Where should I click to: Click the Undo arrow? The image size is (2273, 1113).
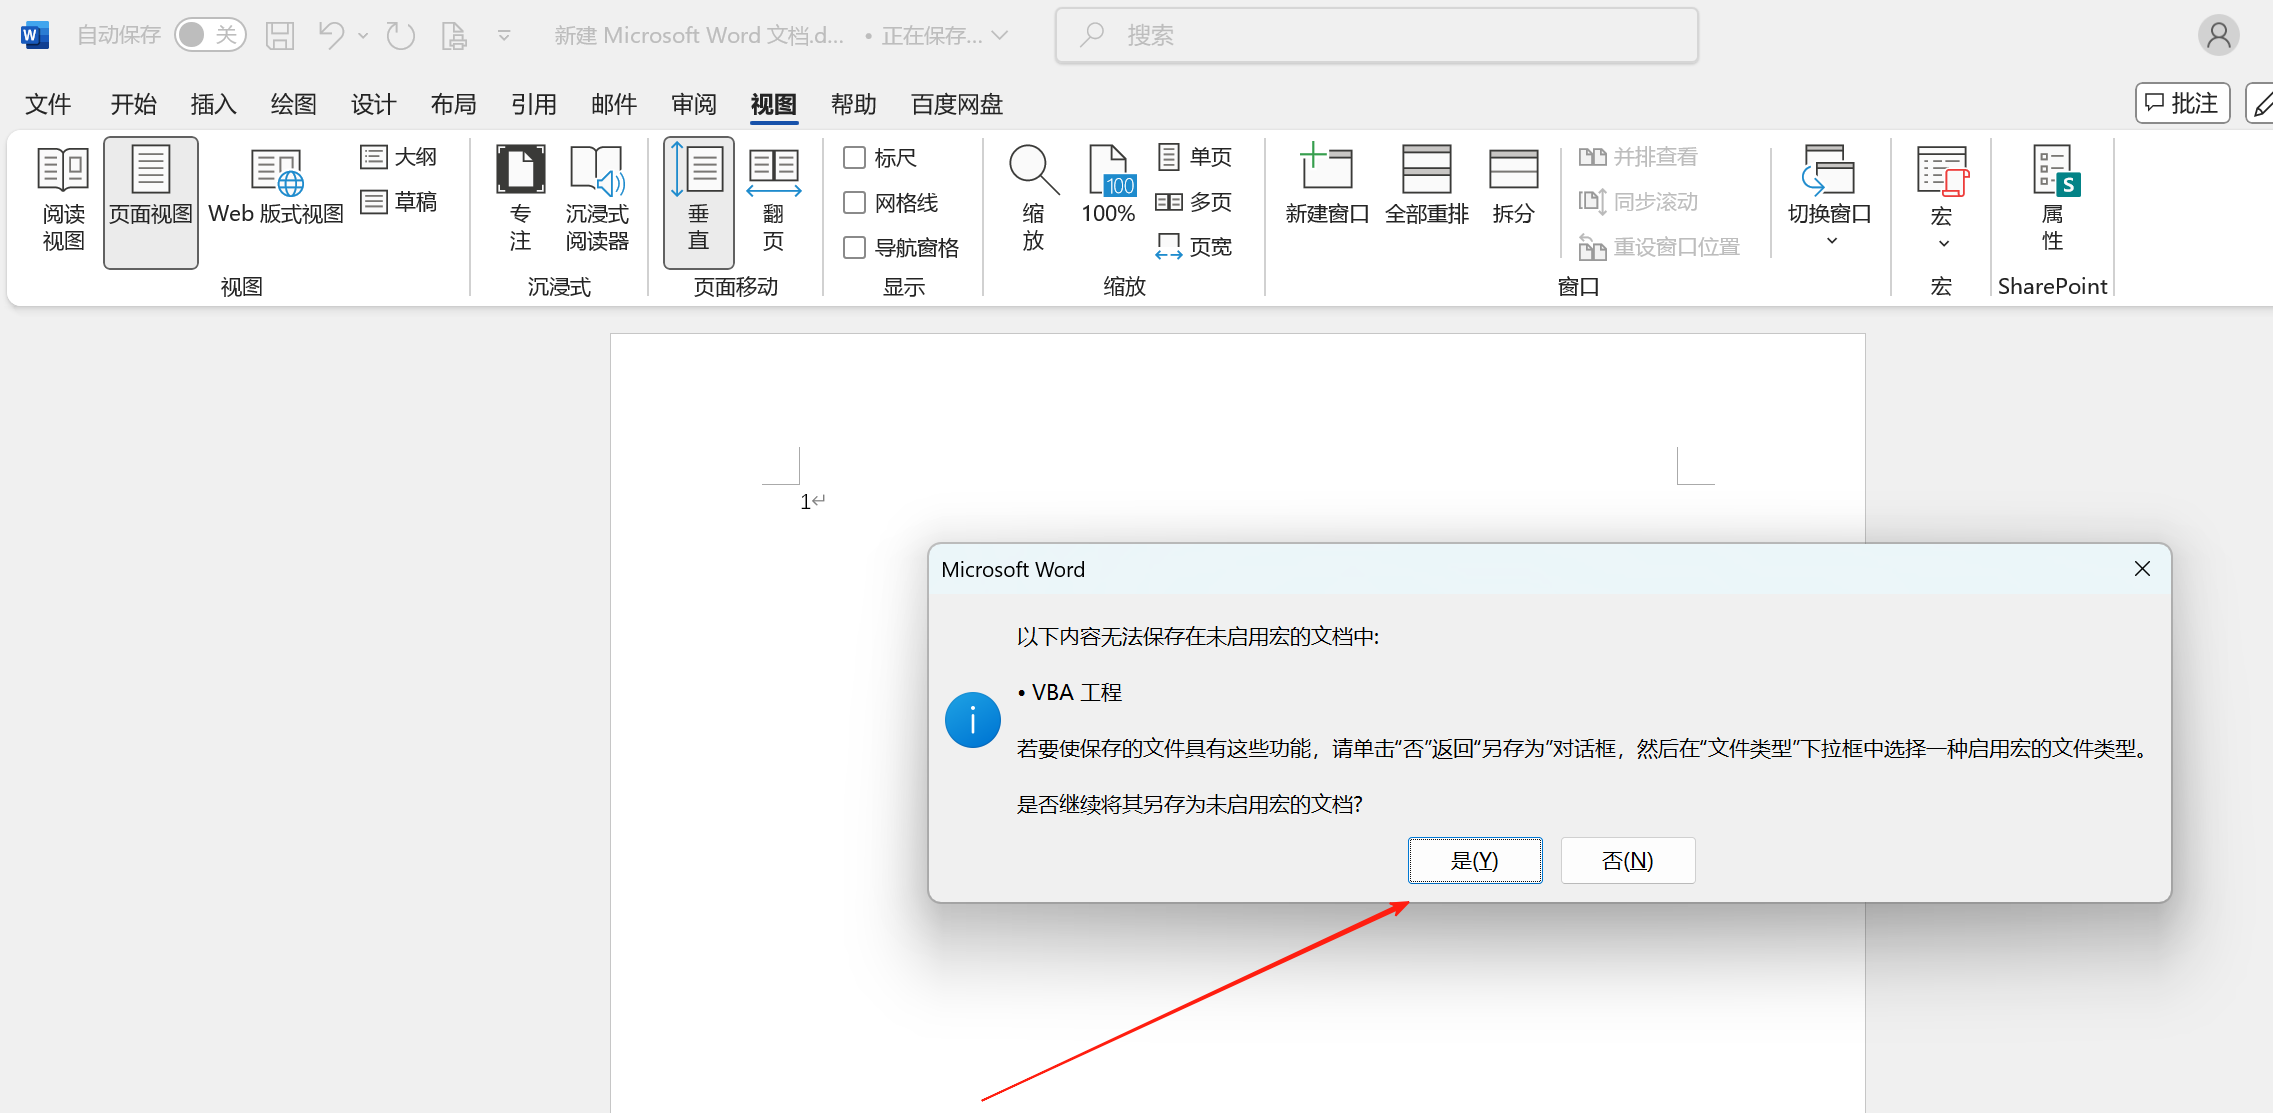331,36
